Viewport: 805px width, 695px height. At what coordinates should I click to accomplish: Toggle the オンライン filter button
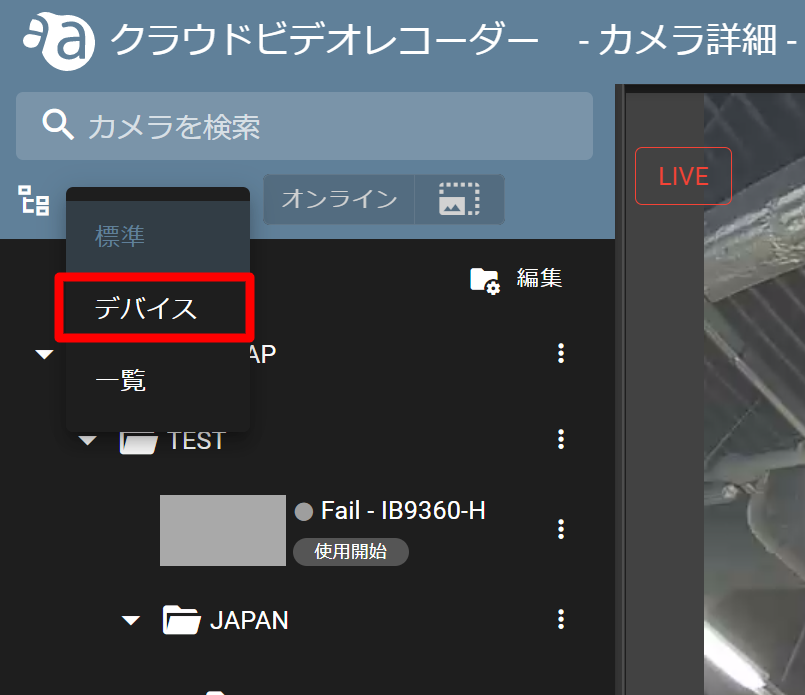[x=339, y=199]
